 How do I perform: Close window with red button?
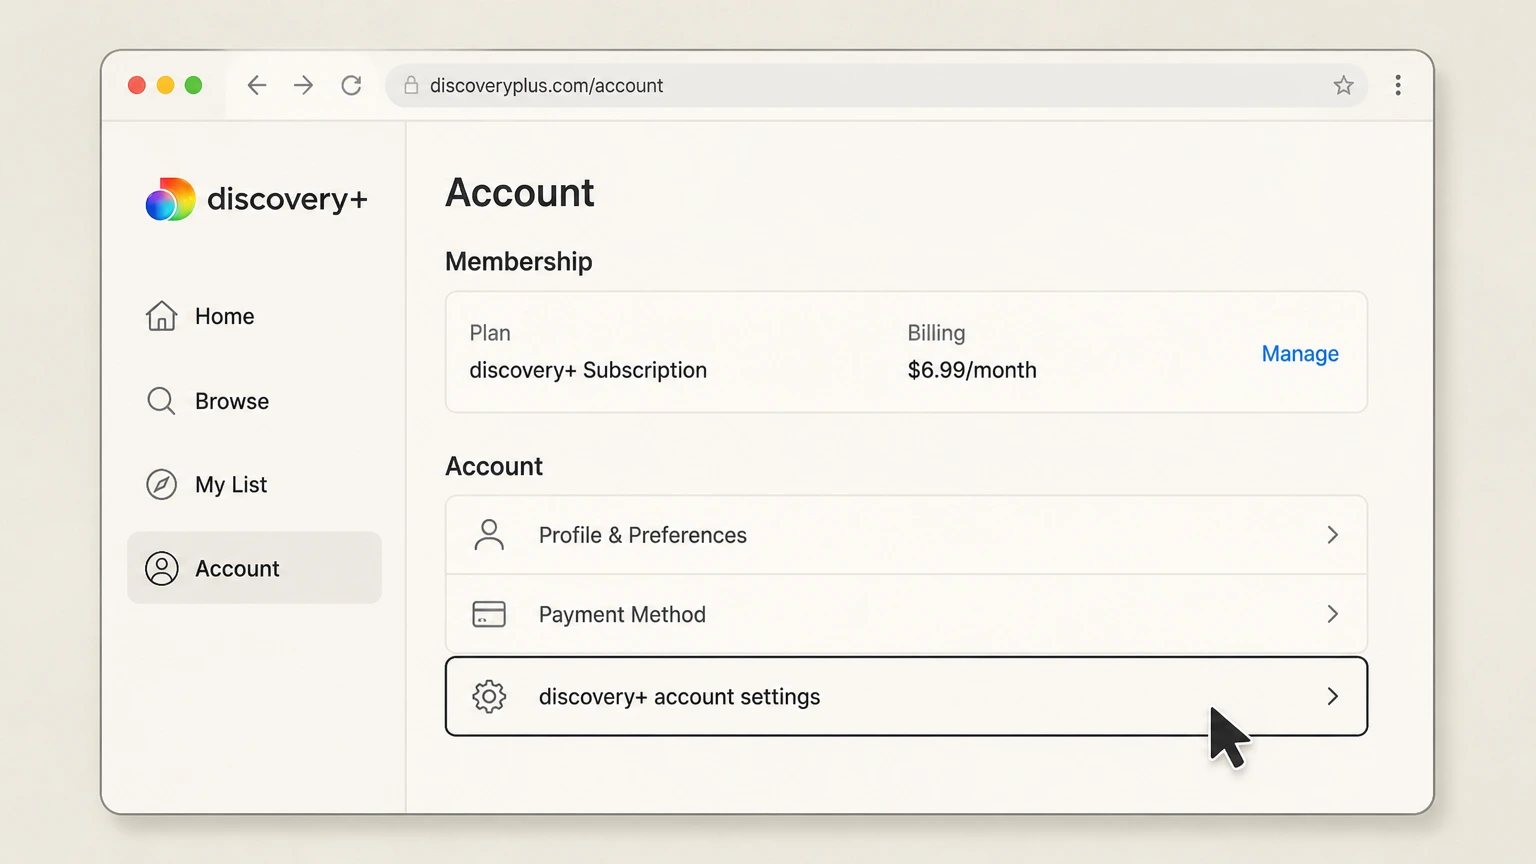(137, 85)
